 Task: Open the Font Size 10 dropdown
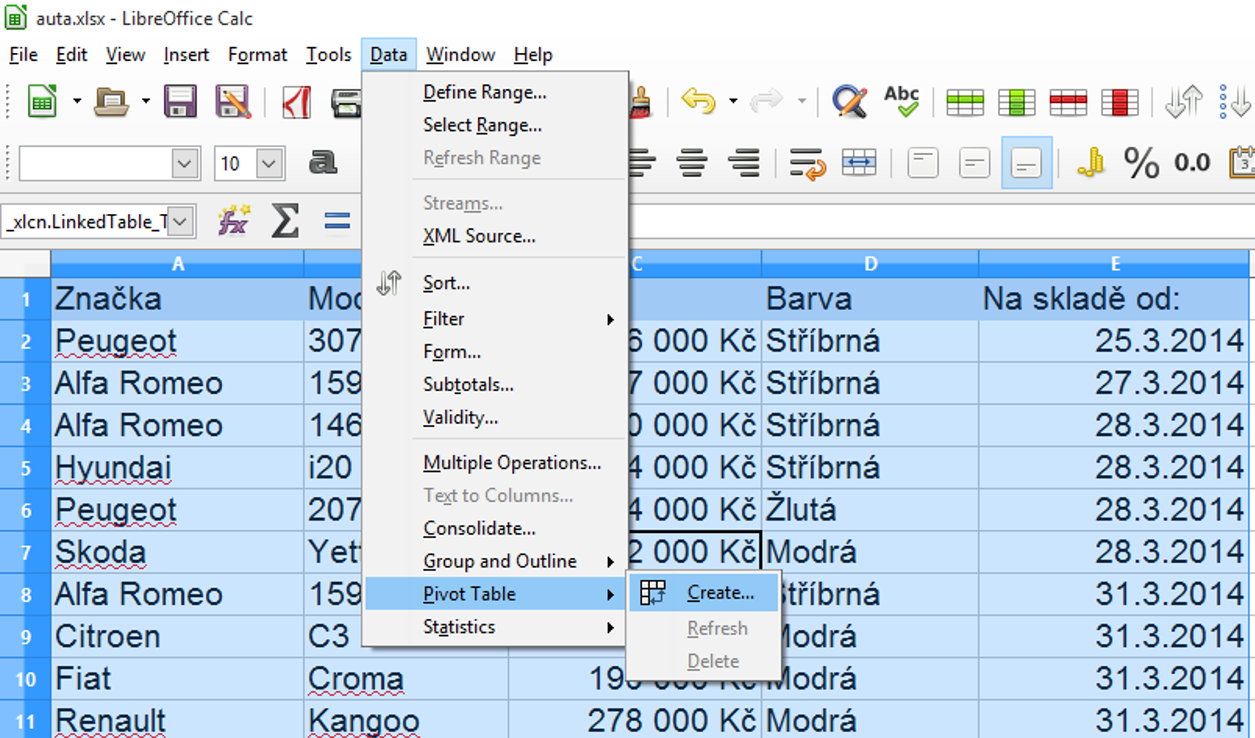(270, 163)
